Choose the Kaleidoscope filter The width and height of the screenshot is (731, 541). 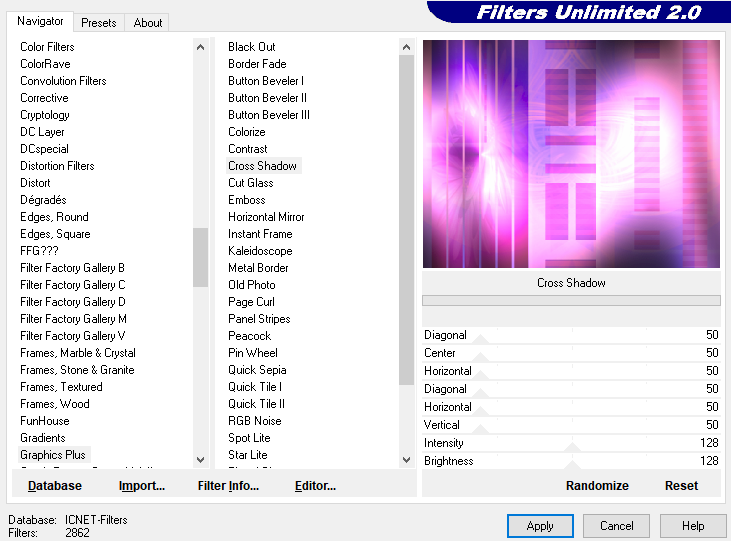pos(260,251)
